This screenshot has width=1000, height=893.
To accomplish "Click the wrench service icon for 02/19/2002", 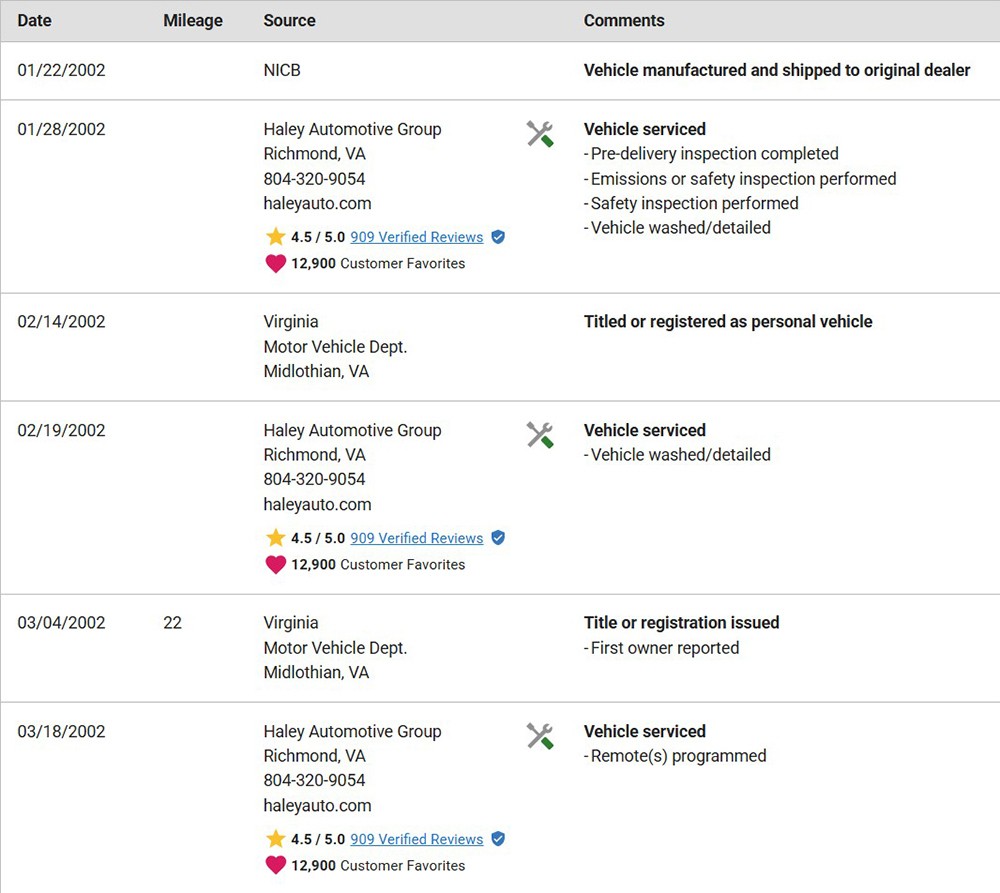I will tap(540, 435).
